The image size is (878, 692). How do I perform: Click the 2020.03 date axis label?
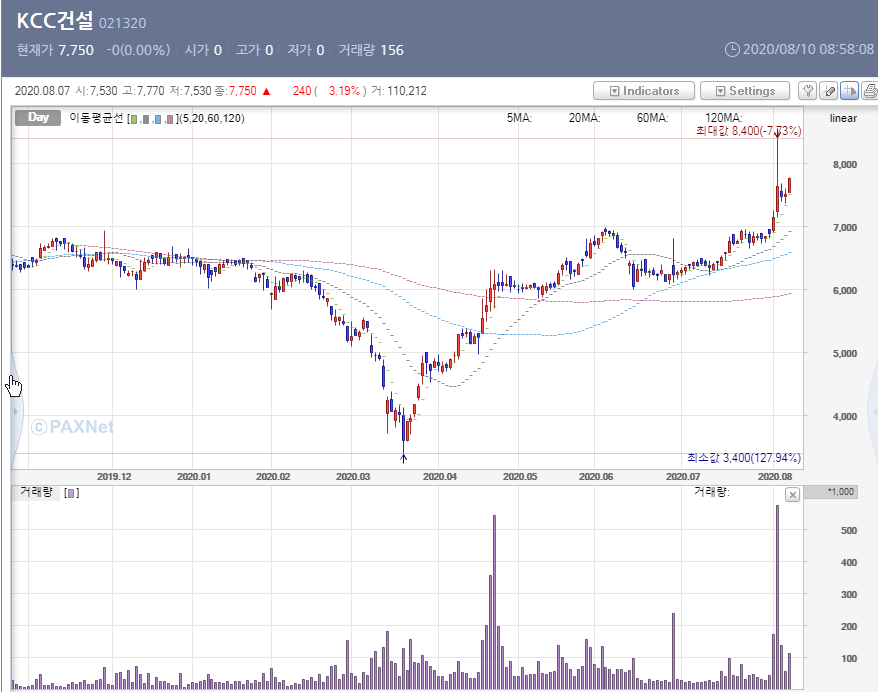point(353,476)
